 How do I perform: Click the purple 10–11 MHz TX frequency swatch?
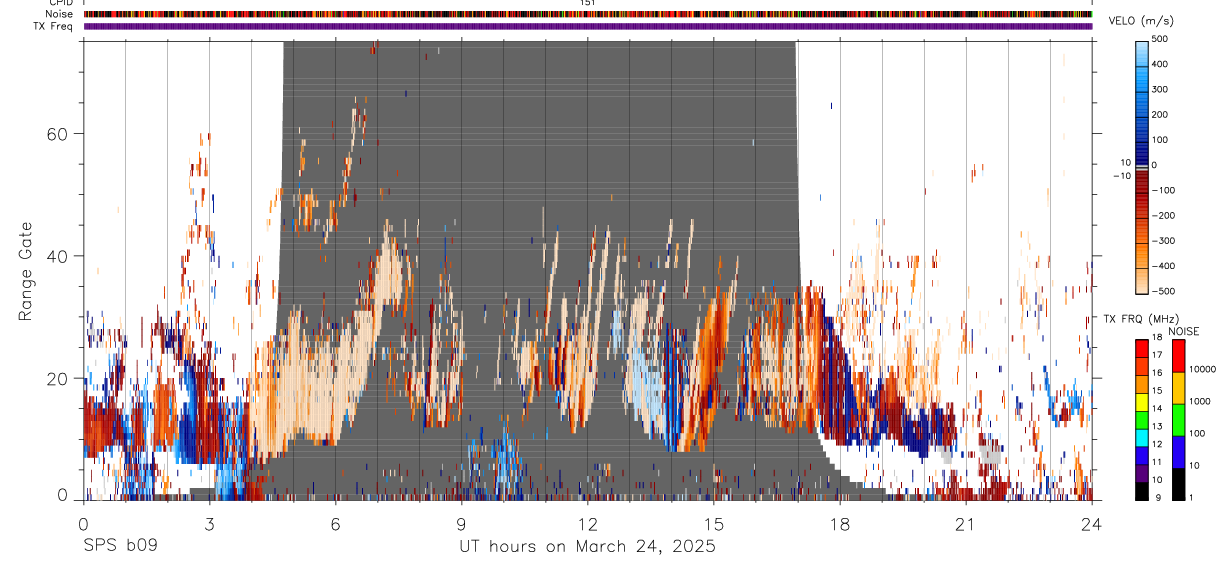[x=1142, y=473]
